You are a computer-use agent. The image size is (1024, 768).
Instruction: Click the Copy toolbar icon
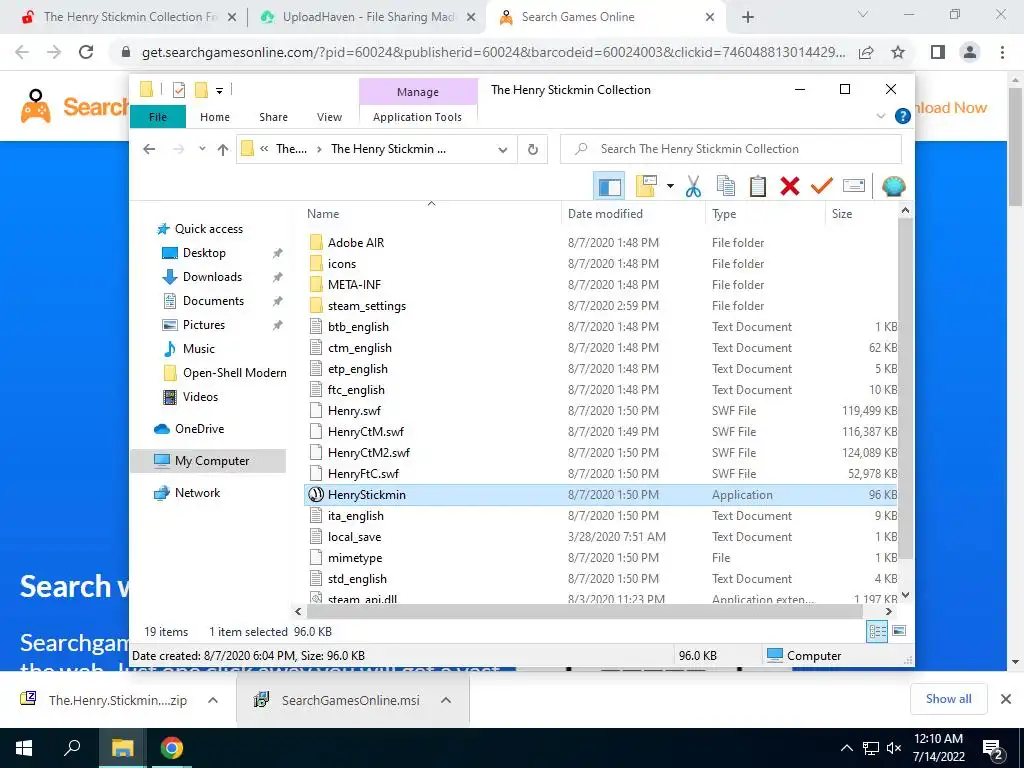click(726, 187)
